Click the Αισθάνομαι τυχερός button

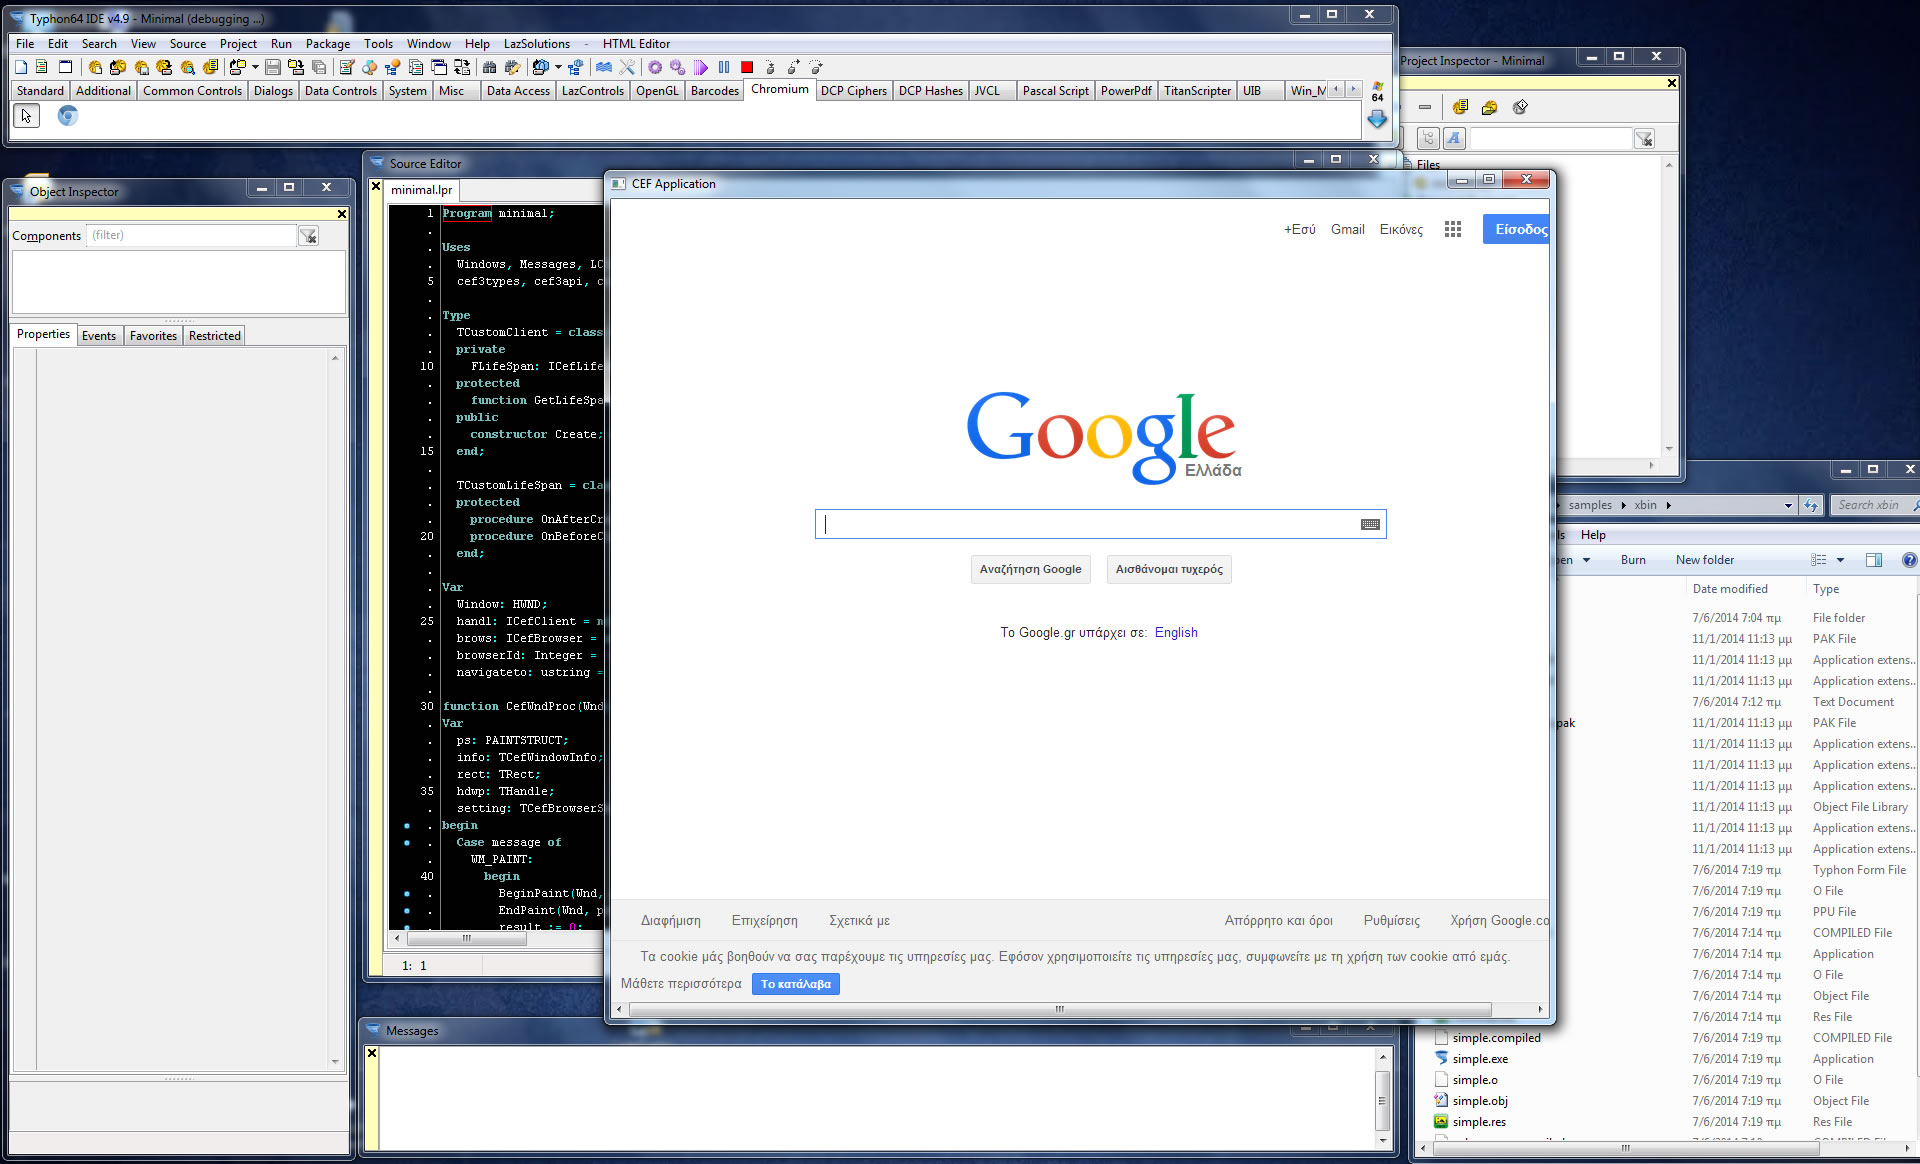1169,569
